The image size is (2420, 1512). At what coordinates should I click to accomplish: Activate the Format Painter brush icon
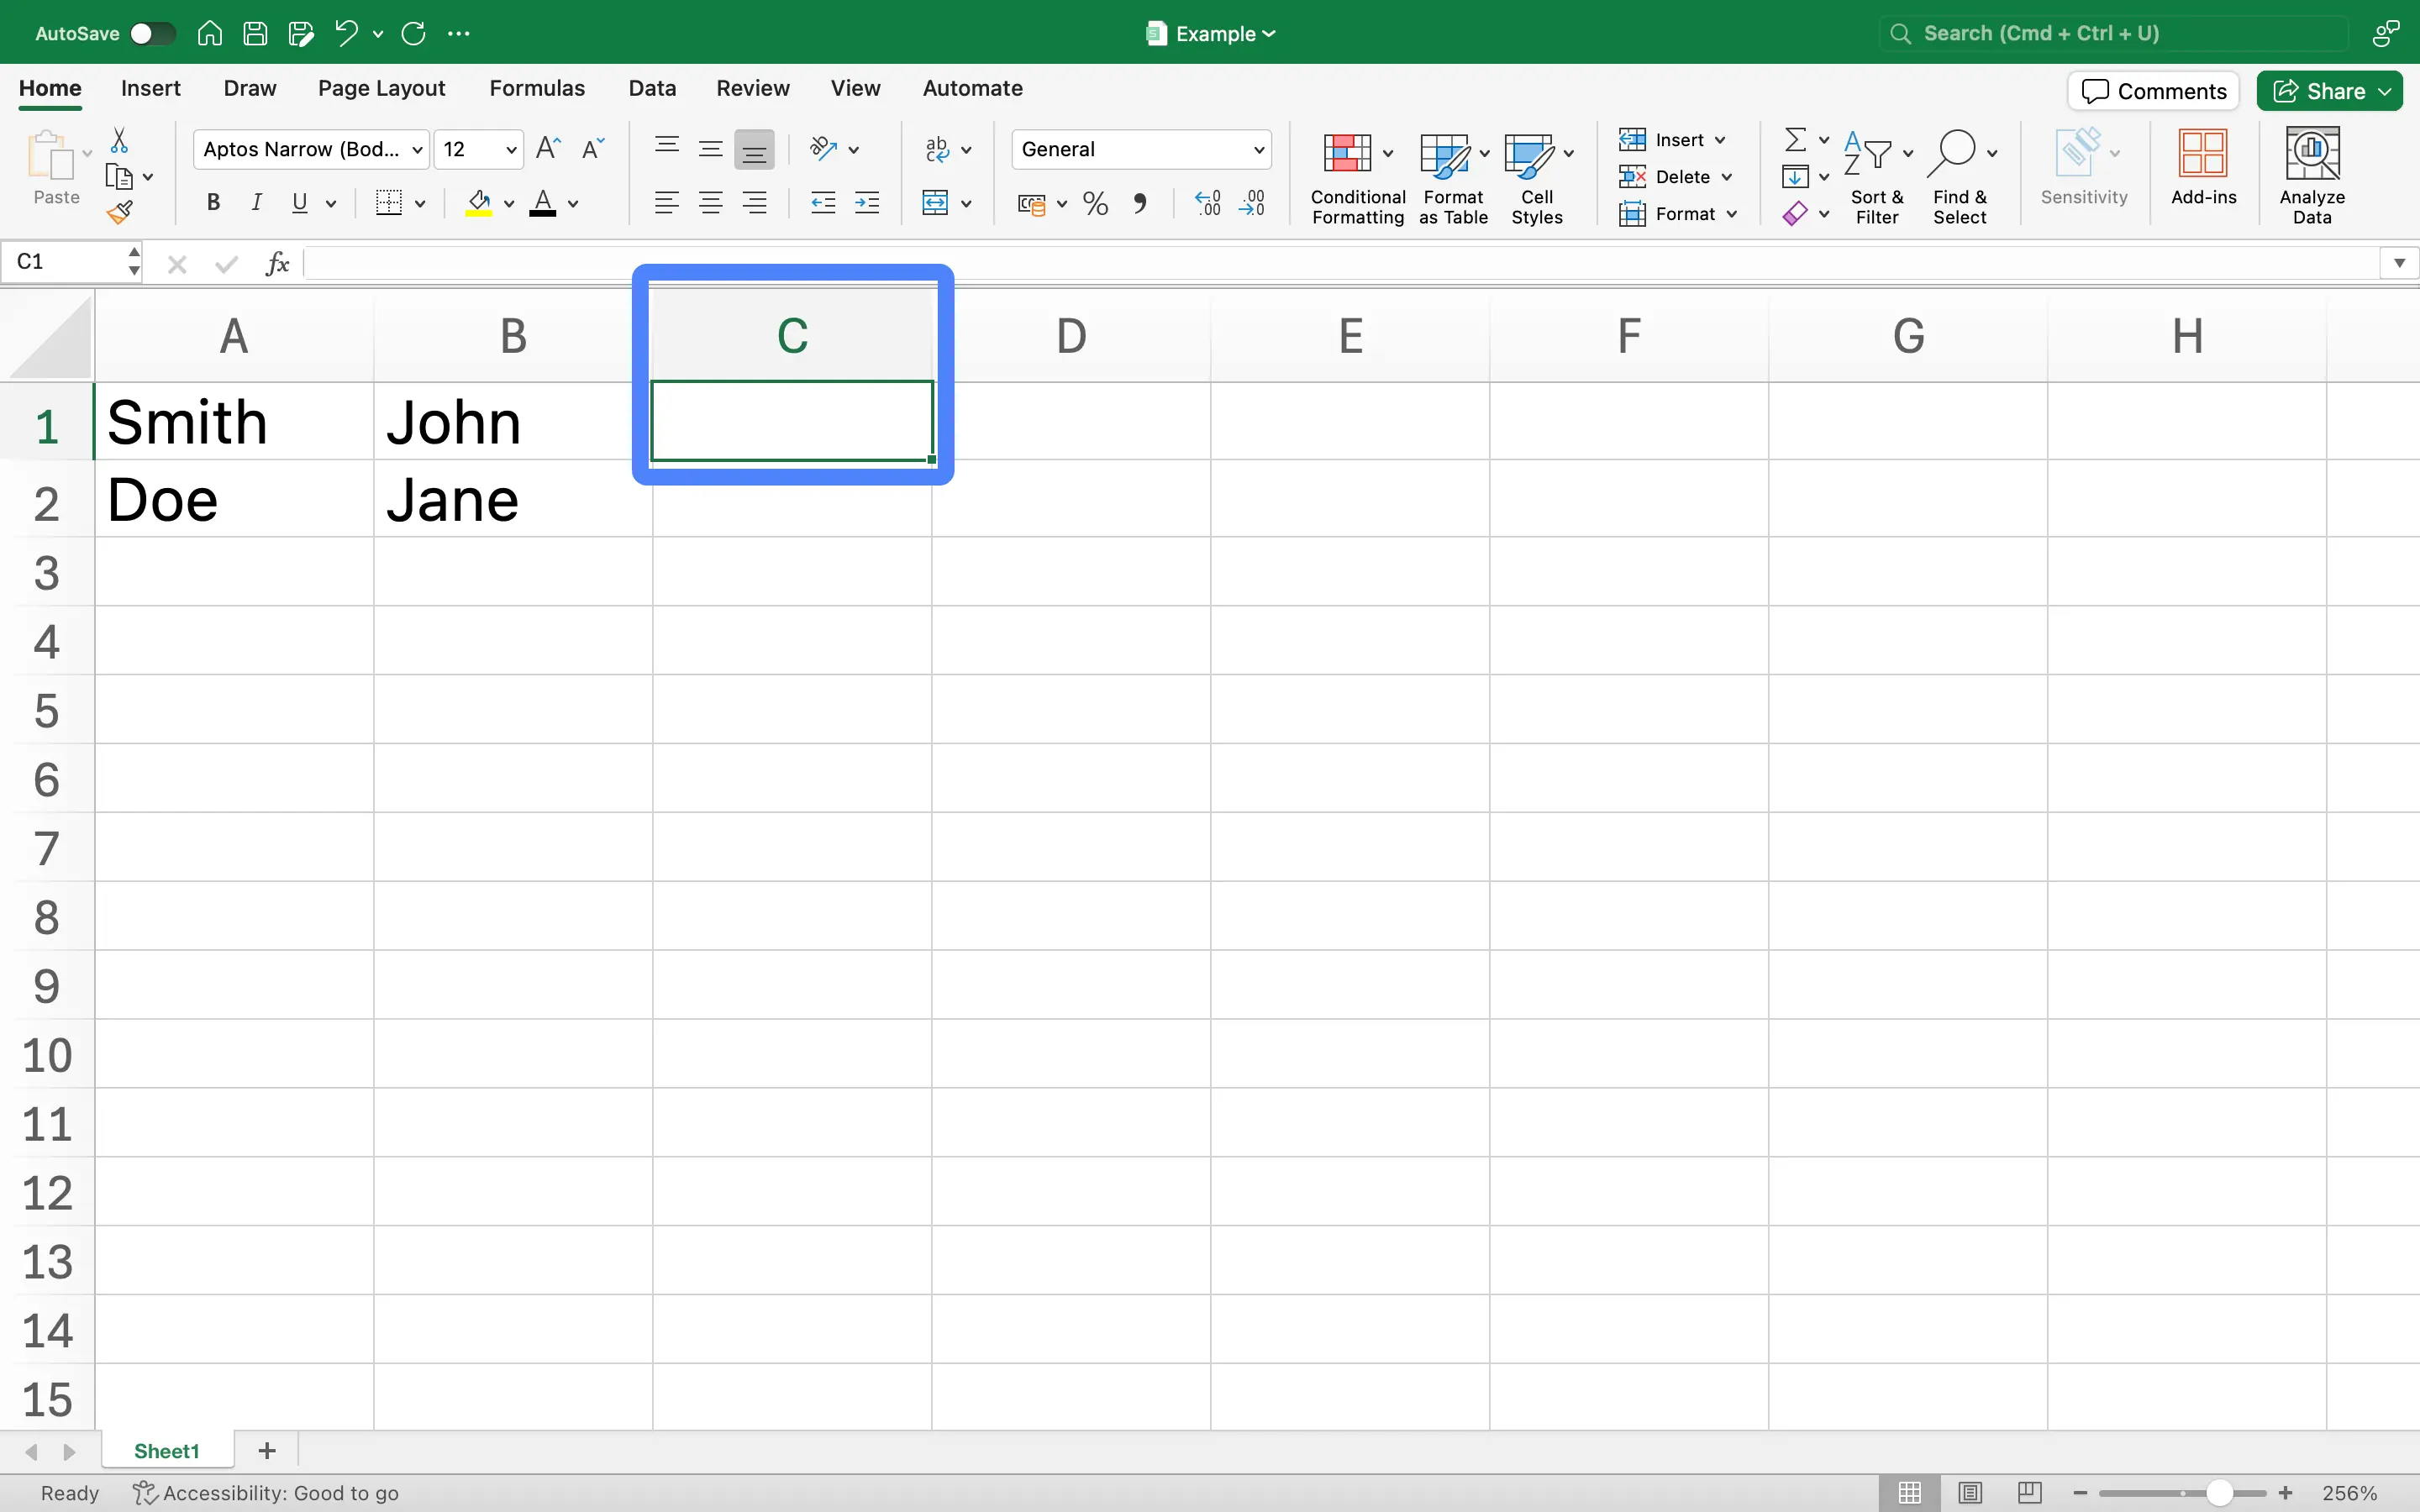(120, 211)
